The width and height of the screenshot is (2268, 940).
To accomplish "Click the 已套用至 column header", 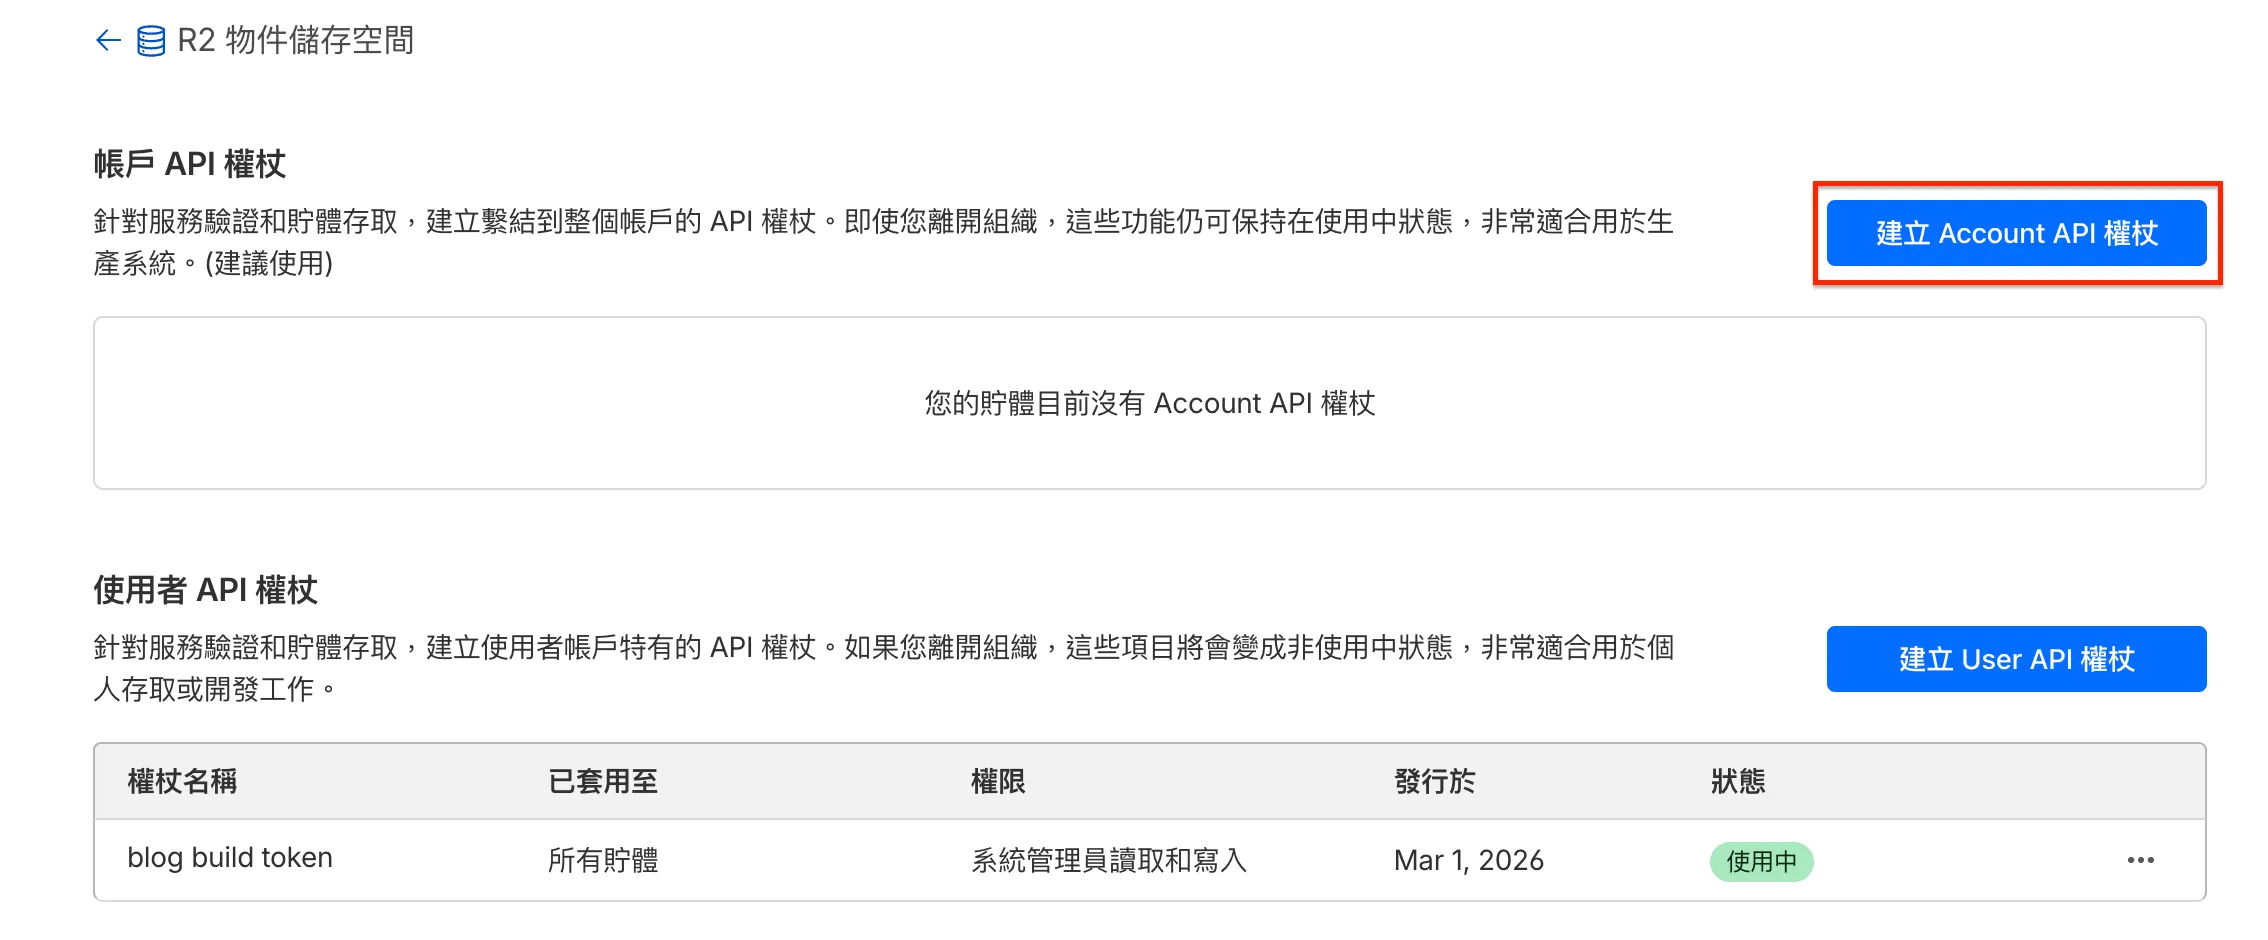I will click(x=603, y=781).
